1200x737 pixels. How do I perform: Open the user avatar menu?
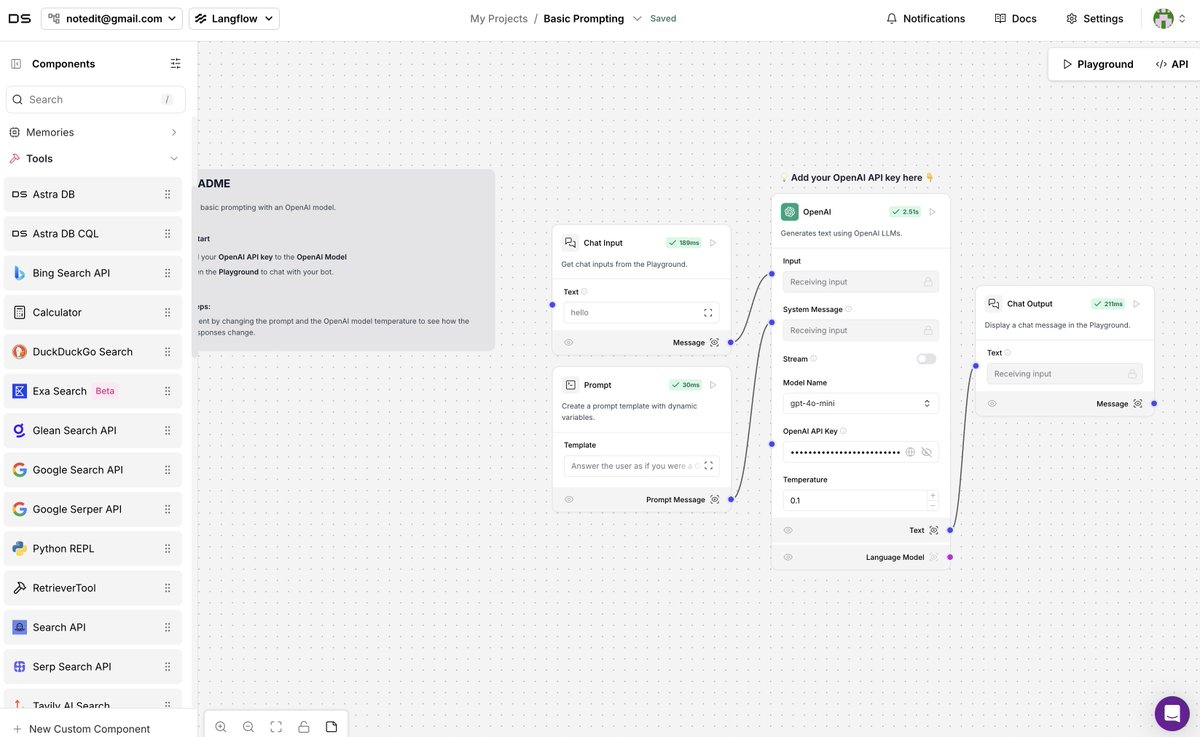tap(1163, 18)
